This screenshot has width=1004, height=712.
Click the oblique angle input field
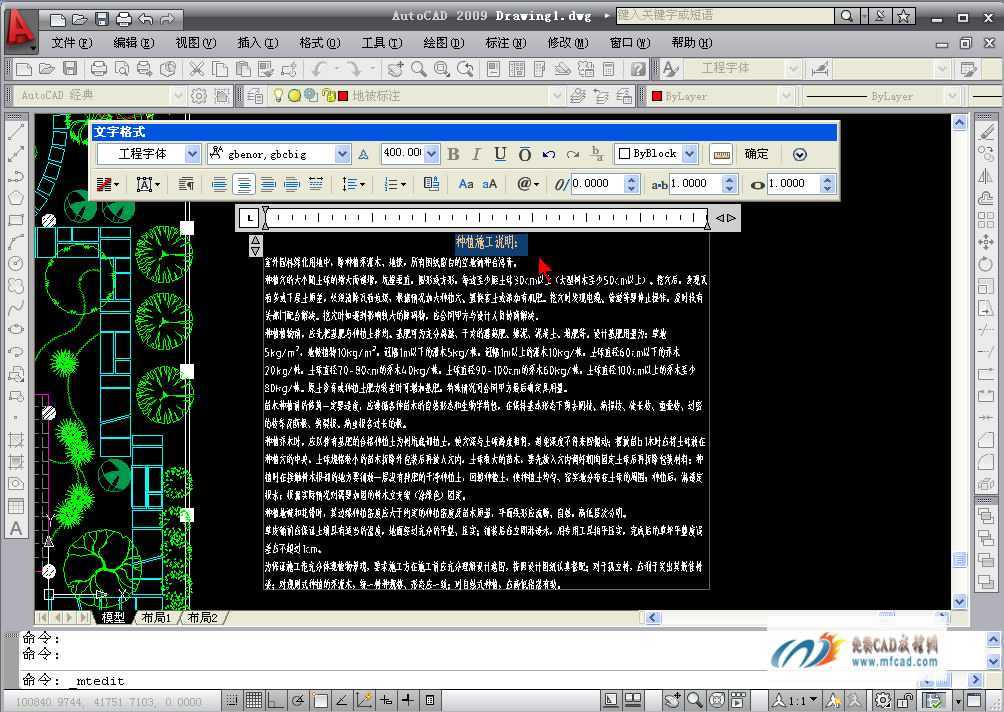pos(597,184)
